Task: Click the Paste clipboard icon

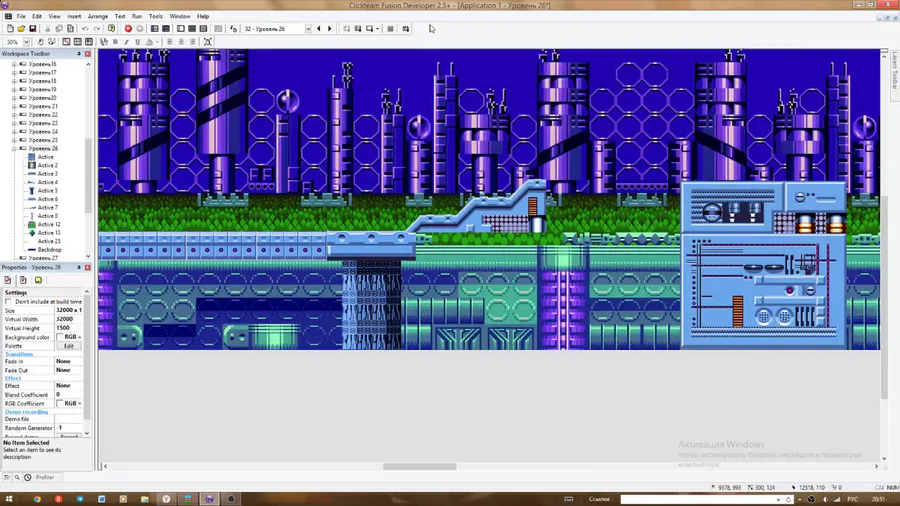Action: [71, 29]
